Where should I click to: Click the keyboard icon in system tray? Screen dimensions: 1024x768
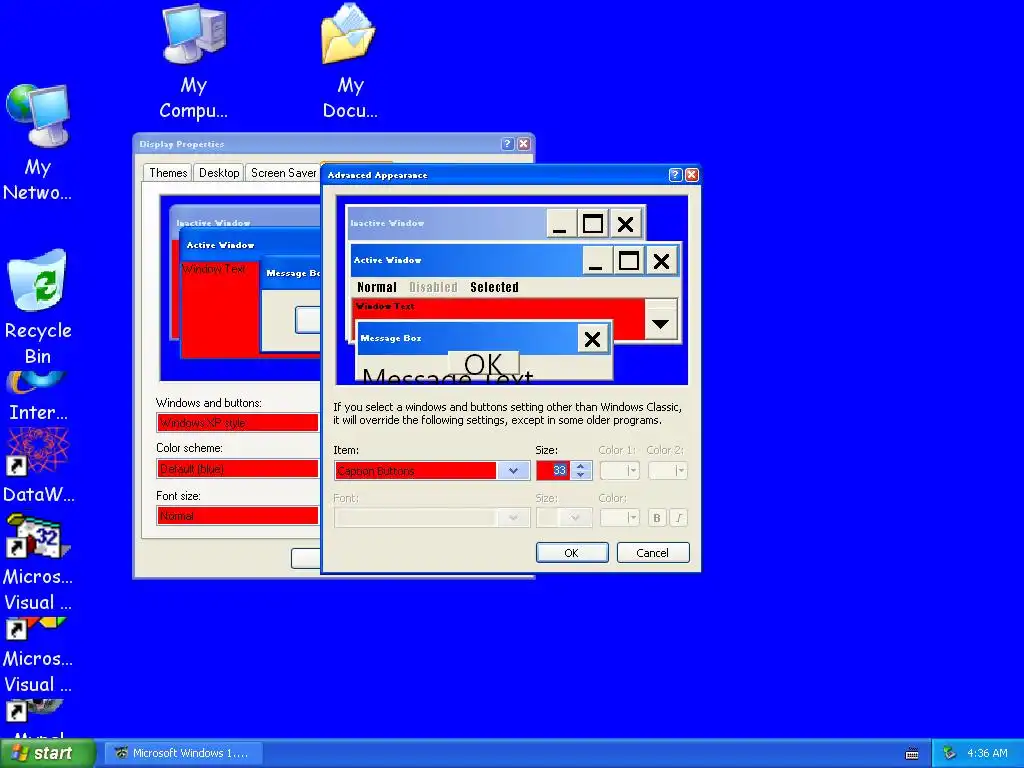coord(912,754)
